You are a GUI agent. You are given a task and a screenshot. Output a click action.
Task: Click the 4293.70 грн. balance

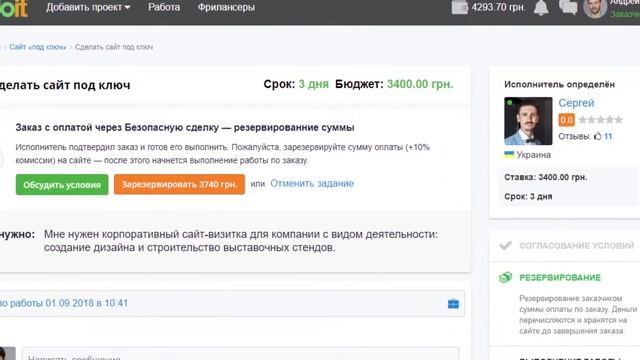[x=498, y=7]
